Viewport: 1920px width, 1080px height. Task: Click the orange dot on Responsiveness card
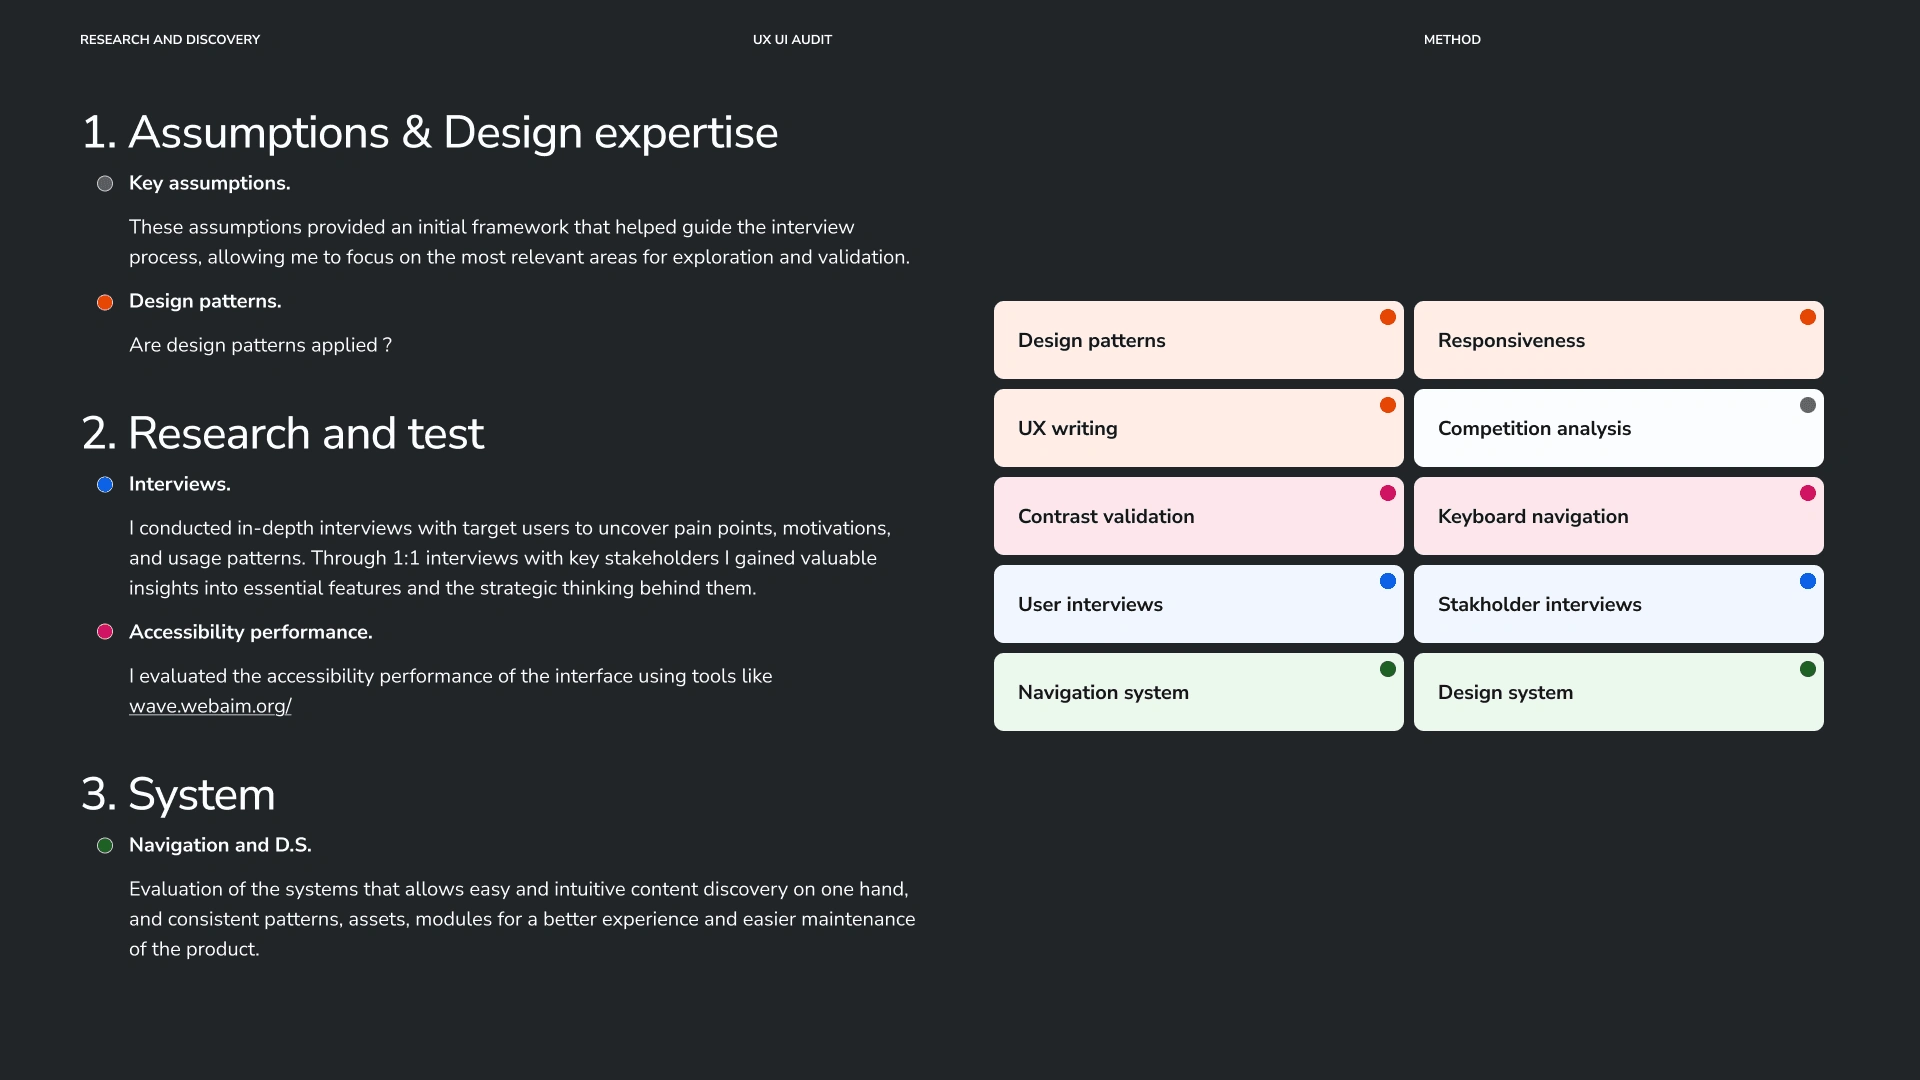point(1808,317)
